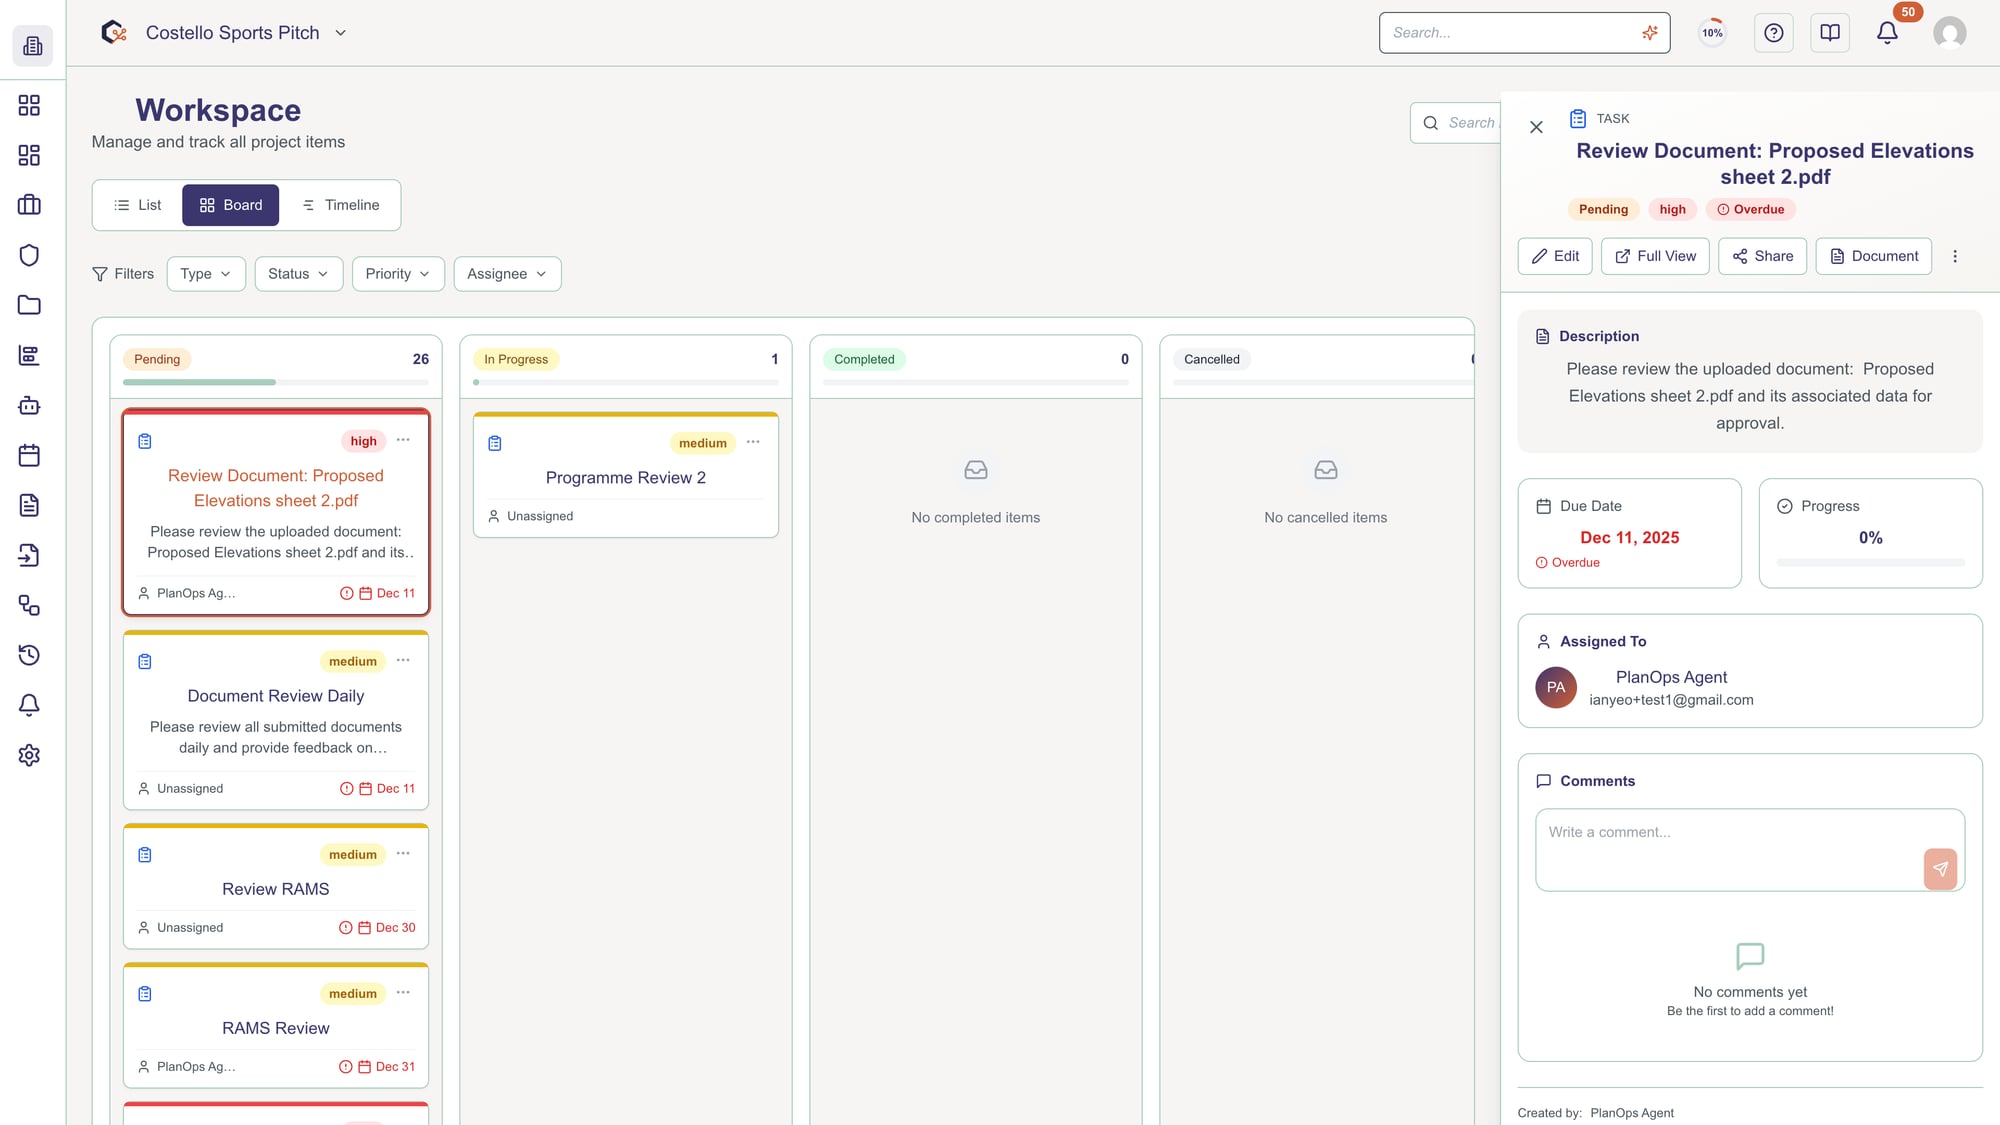Expand the Type filter dropdown
2000x1125 pixels.
pyautogui.click(x=206, y=274)
